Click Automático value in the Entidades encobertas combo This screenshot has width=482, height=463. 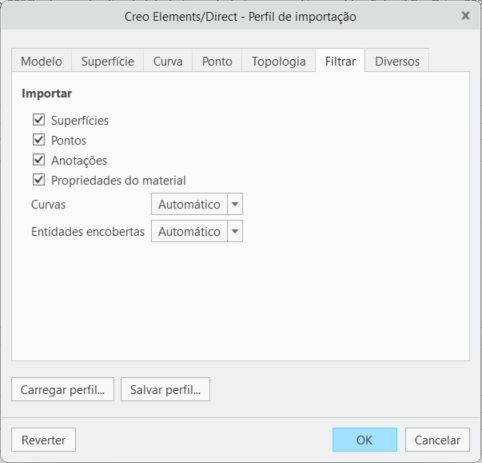[189, 231]
